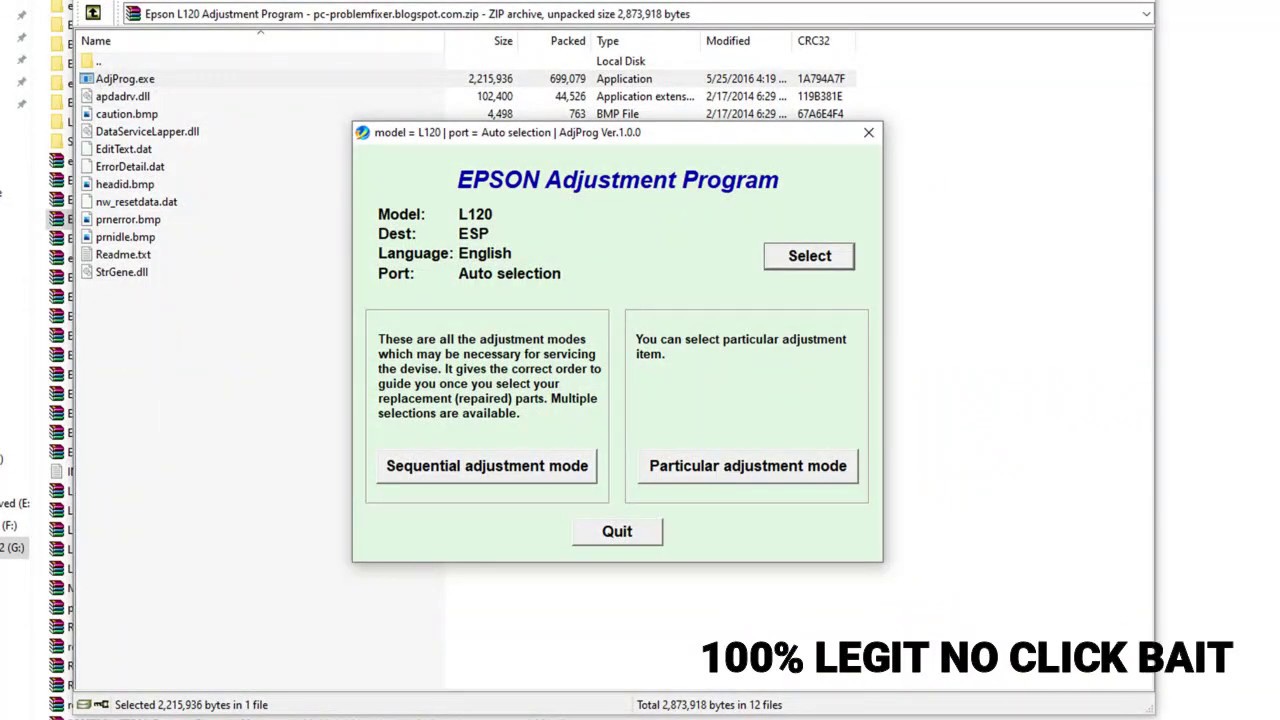Click the '1A794A7F' CRC32 value
The width and height of the screenshot is (1280, 720).
point(821,79)
